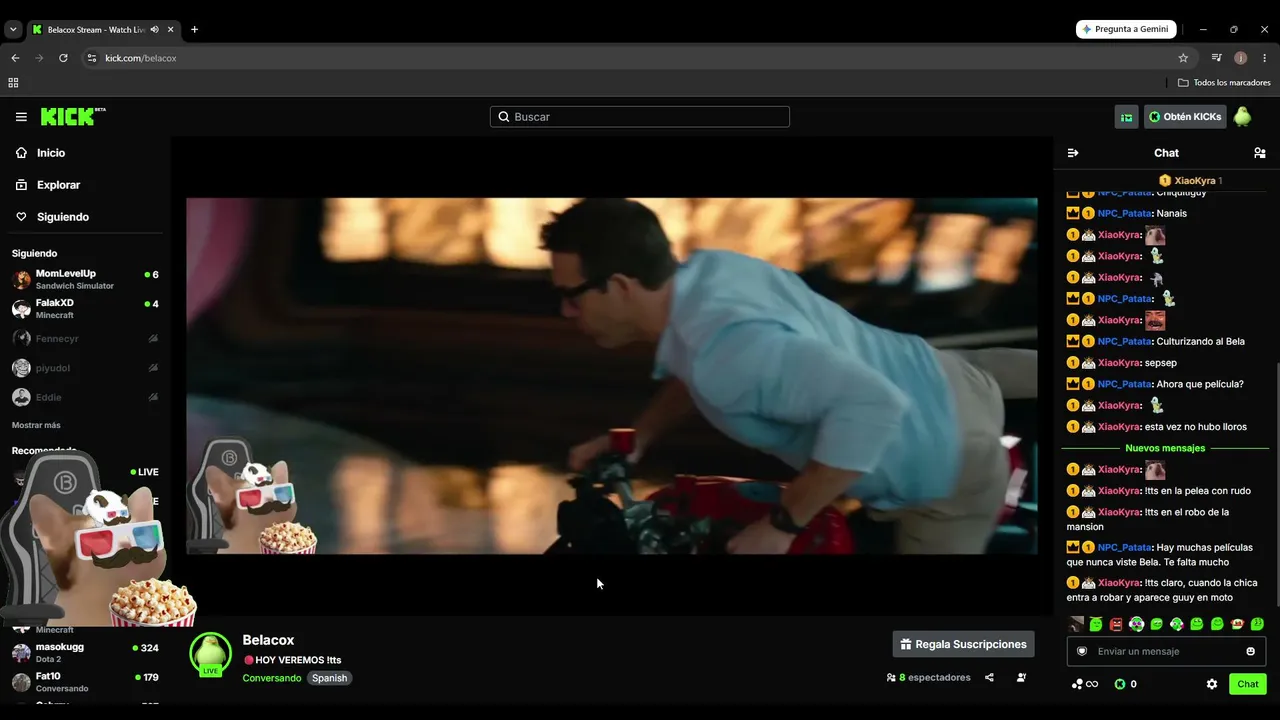Click the Conversando category link

pos(272,678)
